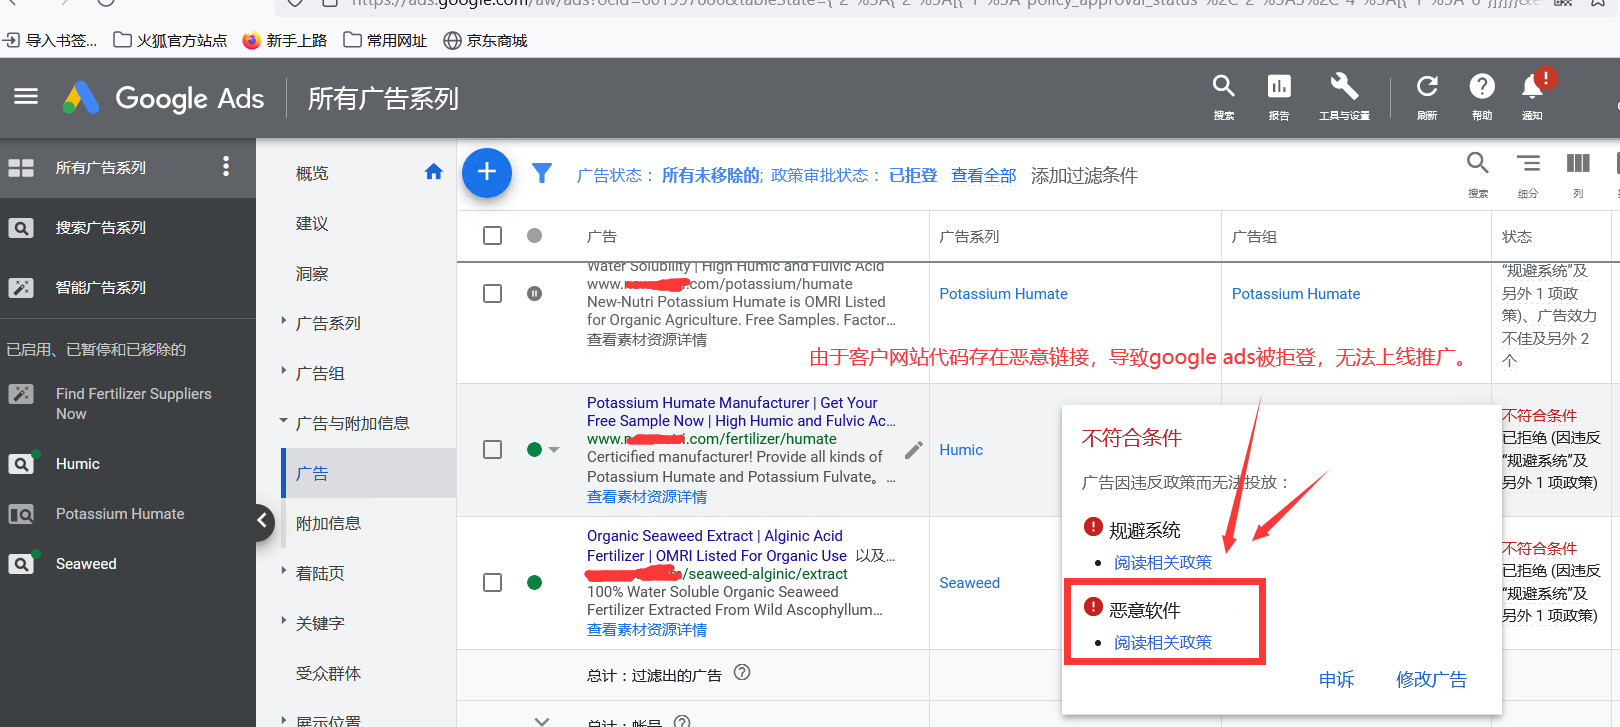Click 查看素材资源详情 for Seaweed ad
Screen dimensions: 1620x727
(647, 629)
